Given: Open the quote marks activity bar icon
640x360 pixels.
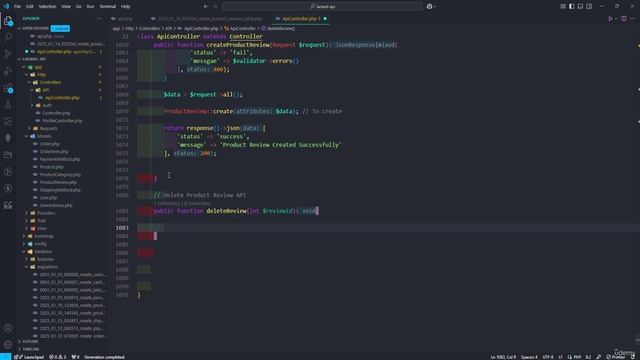Looking at the screenshot, I should point(8,205).
